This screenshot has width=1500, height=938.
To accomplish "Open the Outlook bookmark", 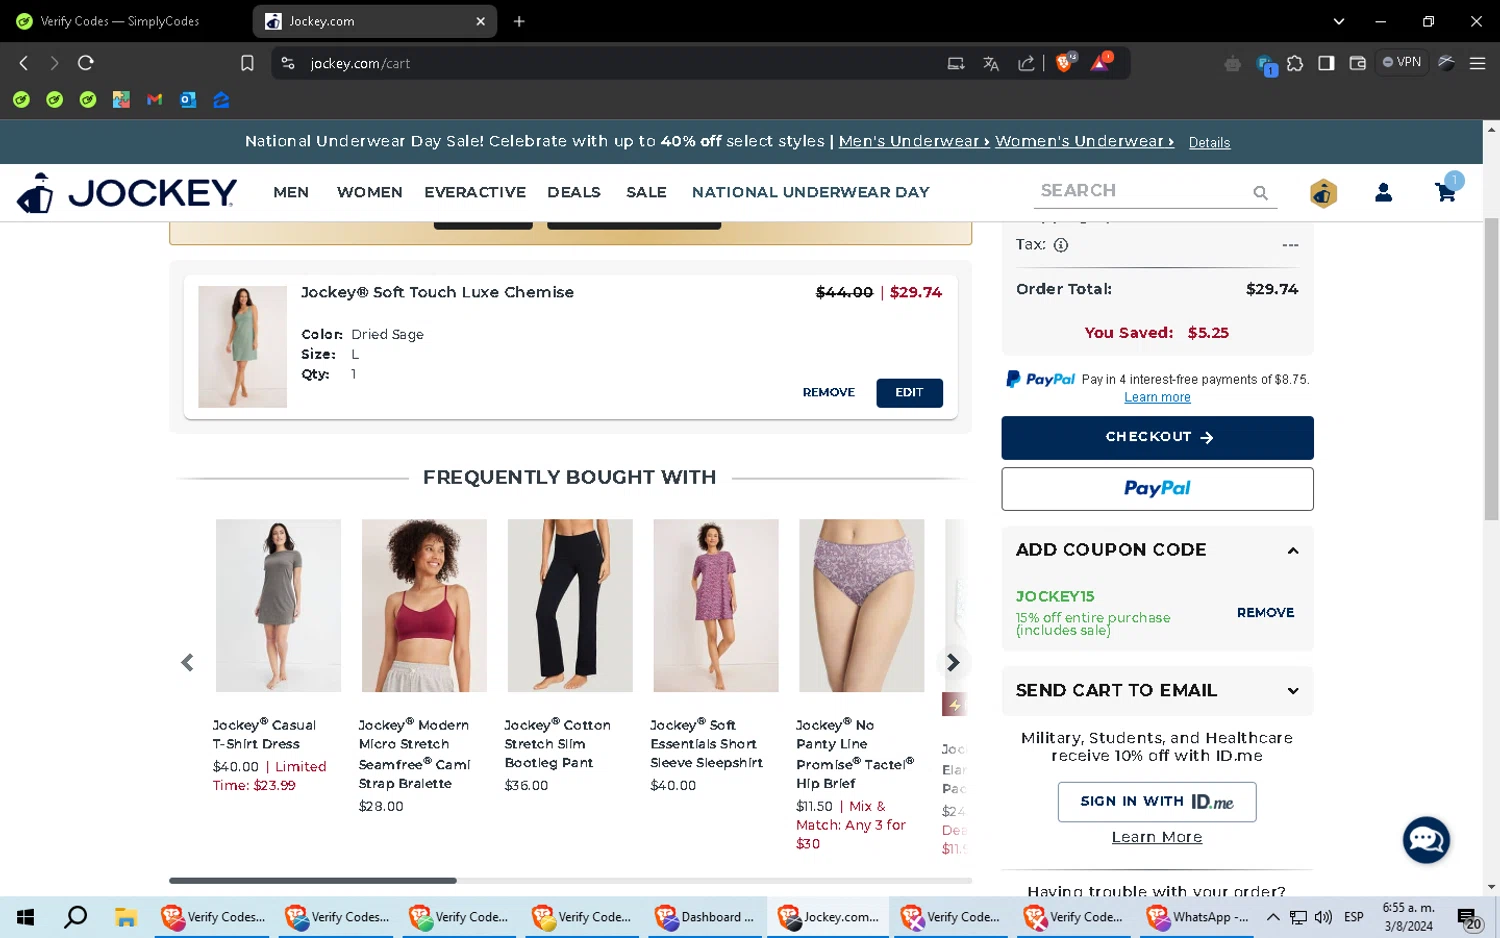I will point(188,100).
